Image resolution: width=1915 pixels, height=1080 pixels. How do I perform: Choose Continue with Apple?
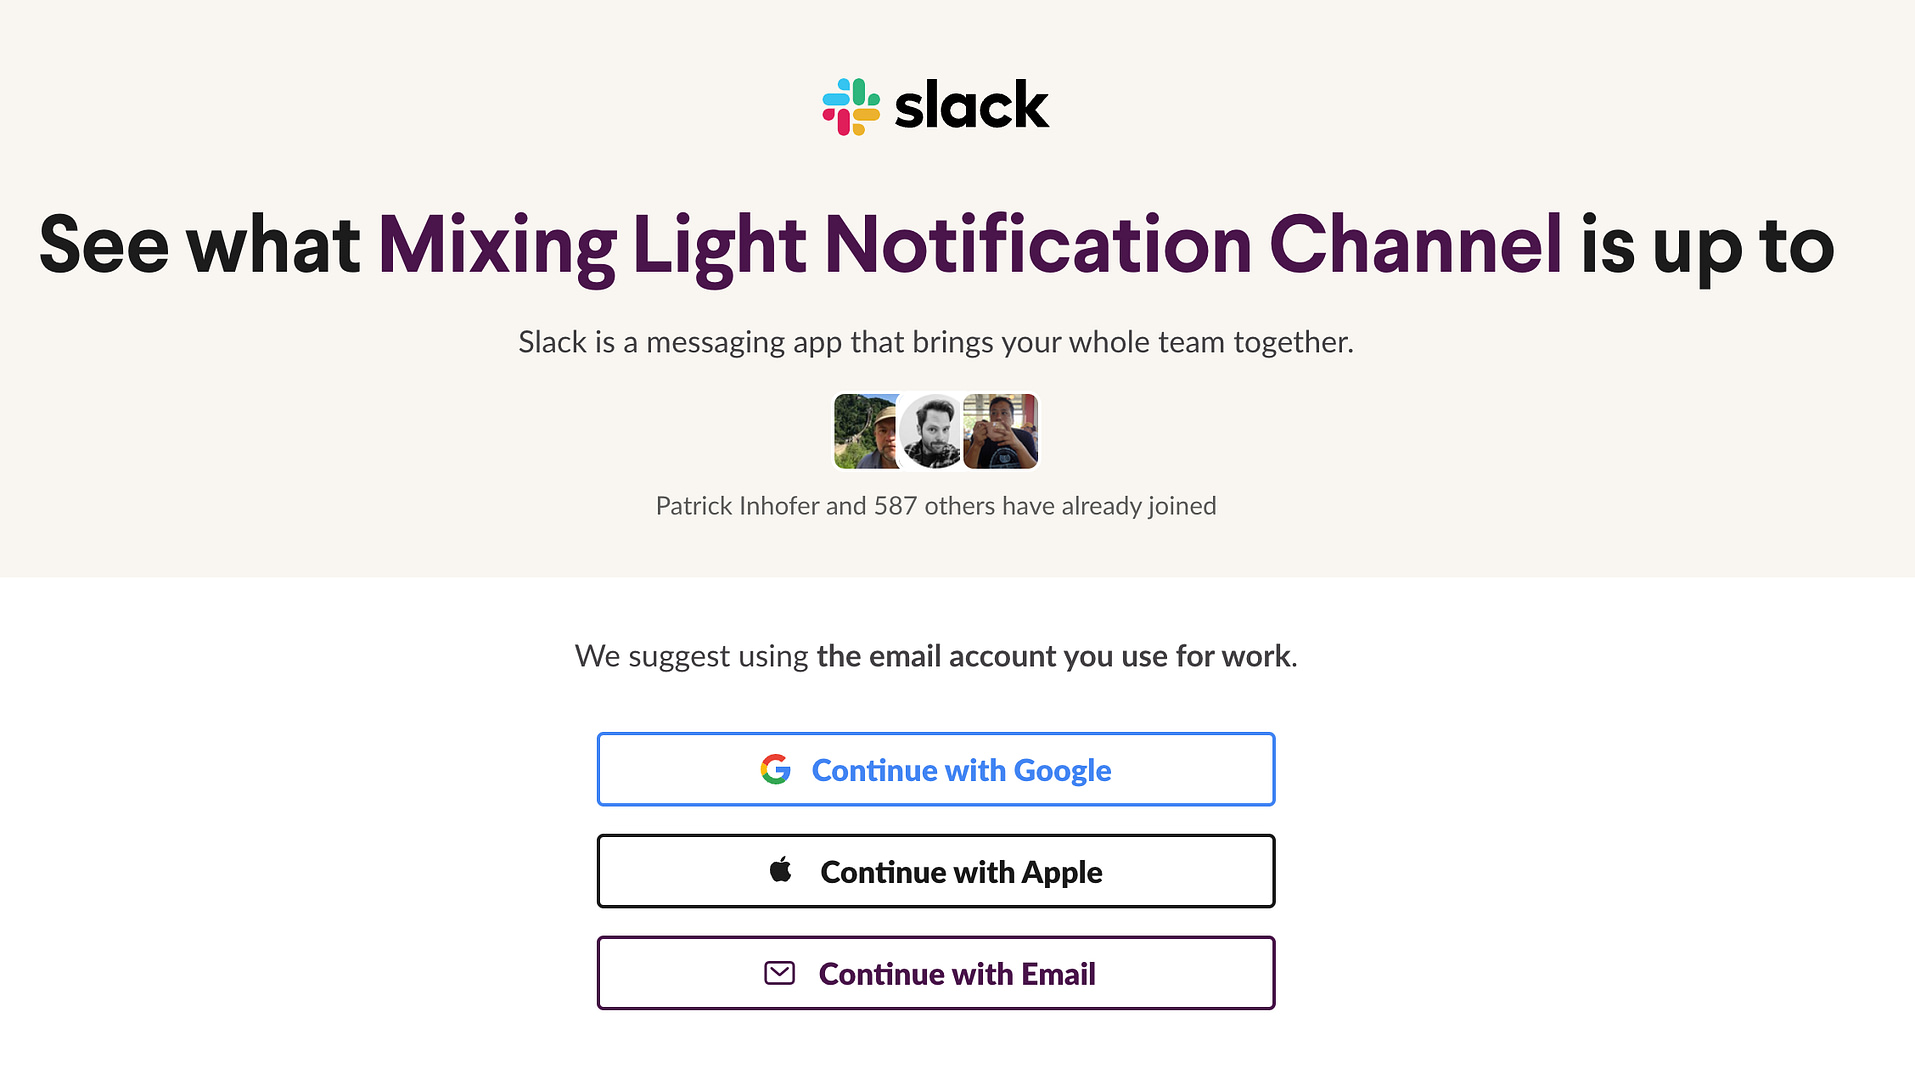pyautogui.click(x=936, y=871)
